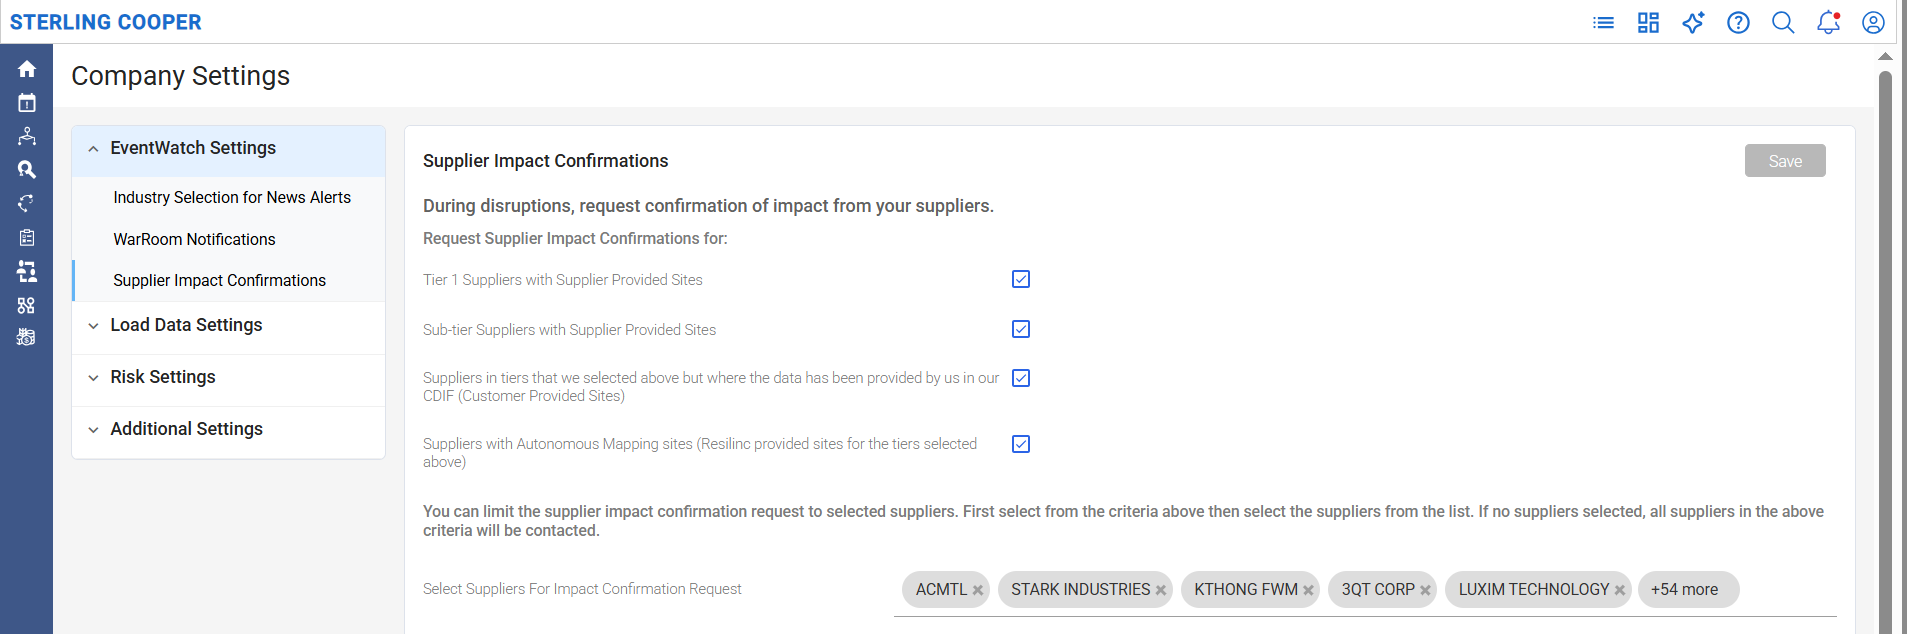Image resolution: width=1907 pixels, height=634 pixels.
Task: Go to Home in left sidebar
Action: (27, 69)
